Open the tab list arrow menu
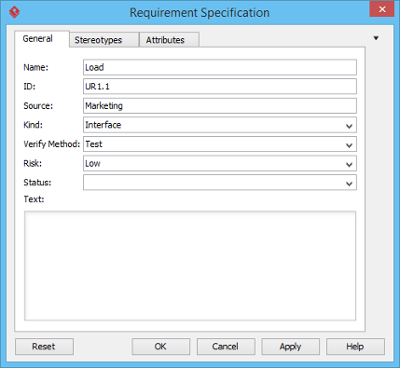400x368 pixels. (x=376, y=38)
